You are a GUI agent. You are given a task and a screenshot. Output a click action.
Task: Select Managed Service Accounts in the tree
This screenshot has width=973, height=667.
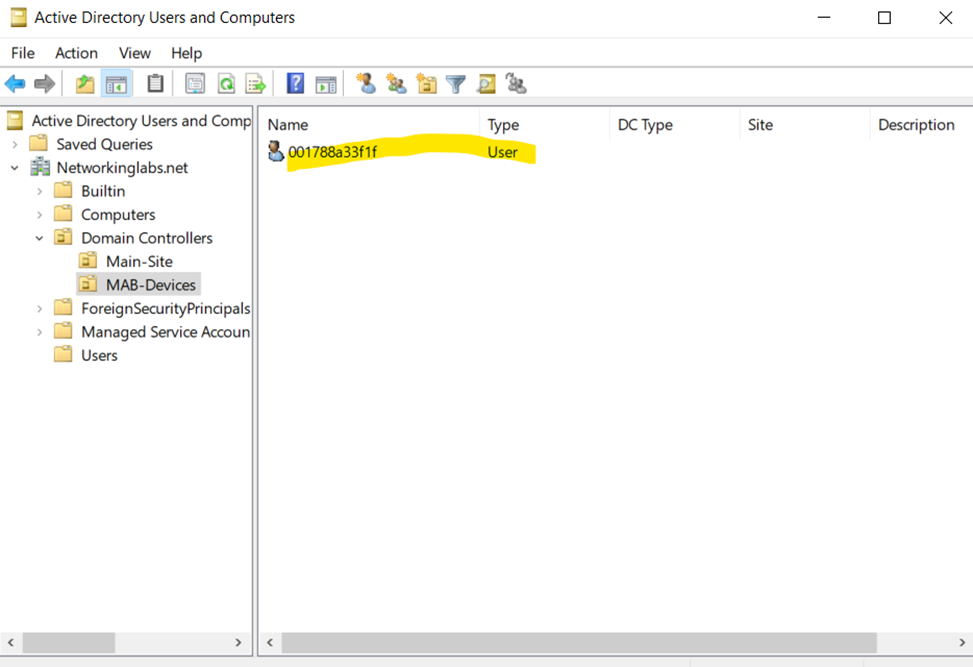tap(166, 333)
